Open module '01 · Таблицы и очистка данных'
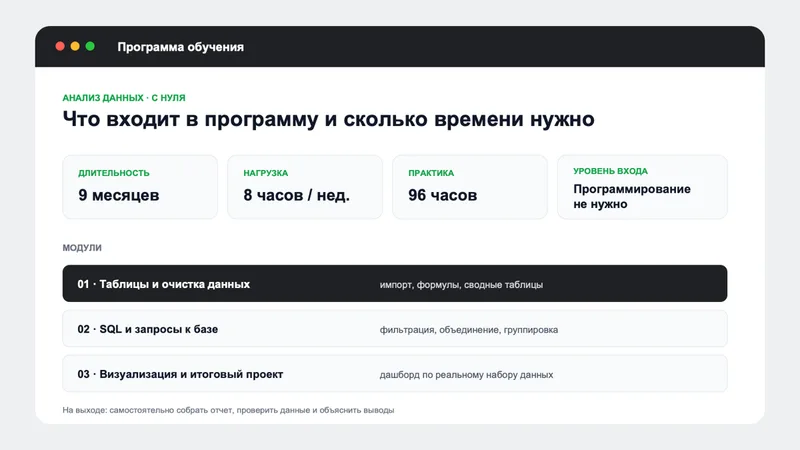This screenshot has height=450, width=800. [x=395, y=283]
